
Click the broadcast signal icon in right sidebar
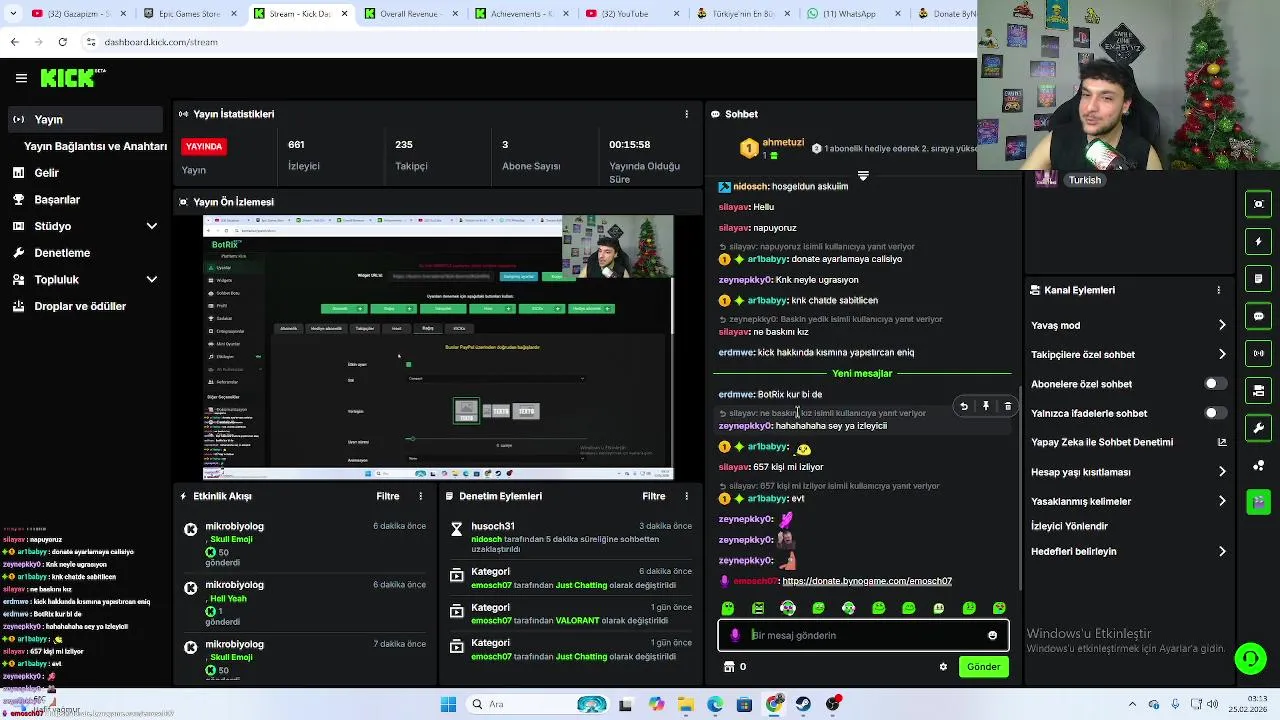[x=1259, y=353]
